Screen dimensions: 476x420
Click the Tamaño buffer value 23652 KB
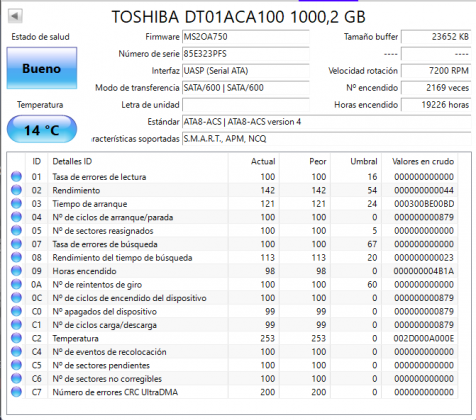point(436,37)
